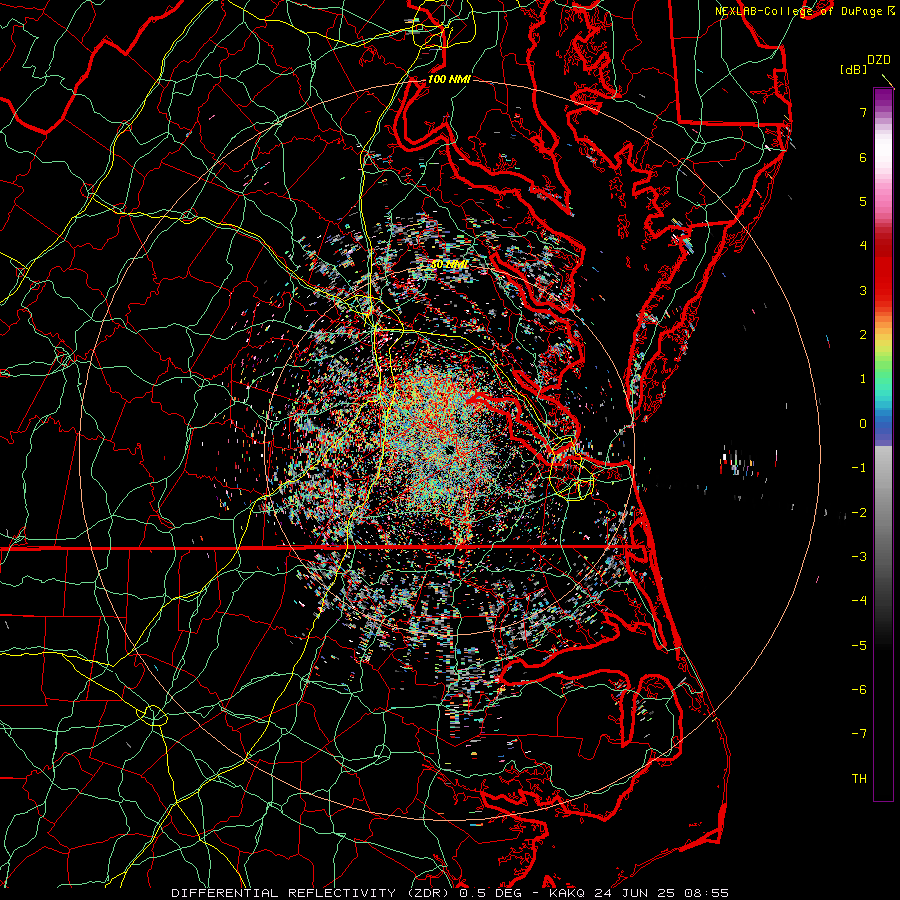Click the 100 NMI range ring label
Screen dimensions: 900x900
coord(449,79)
